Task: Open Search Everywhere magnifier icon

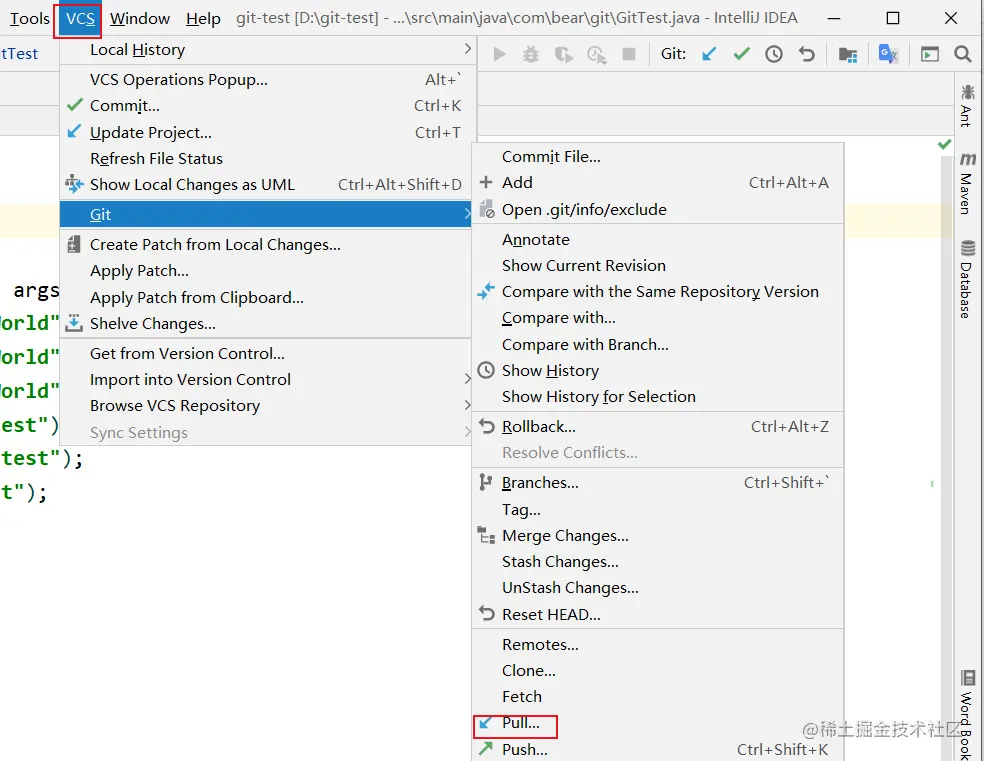Action: click(963, 54)
